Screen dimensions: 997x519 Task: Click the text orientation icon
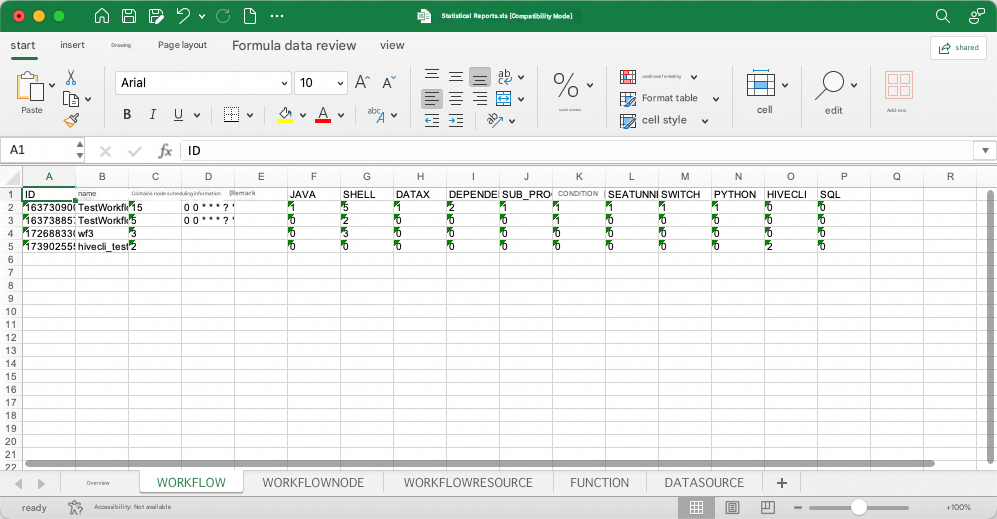click(495, 120)
